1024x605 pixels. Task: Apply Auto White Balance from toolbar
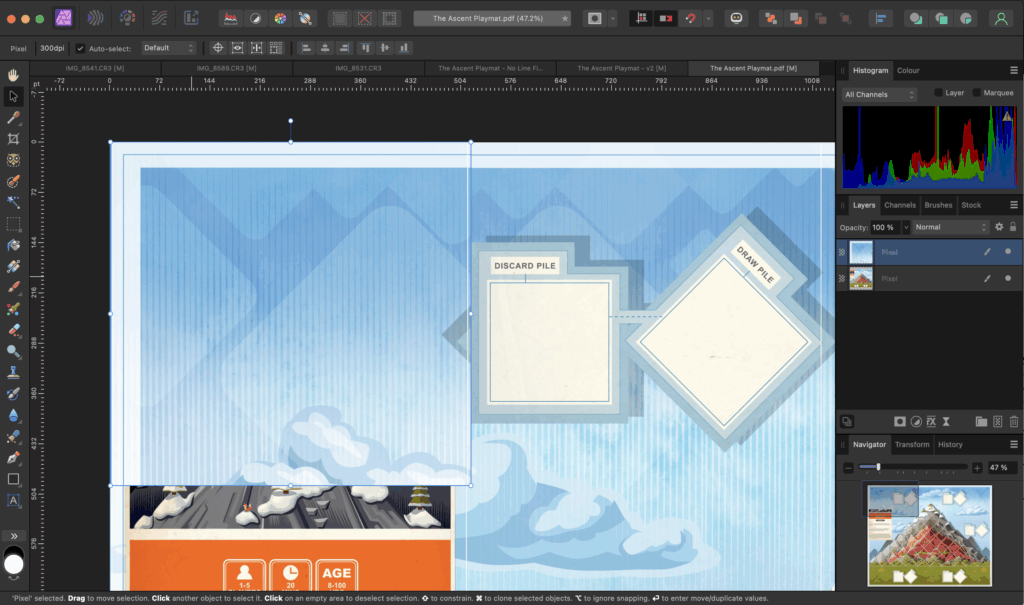pos(305,18)
